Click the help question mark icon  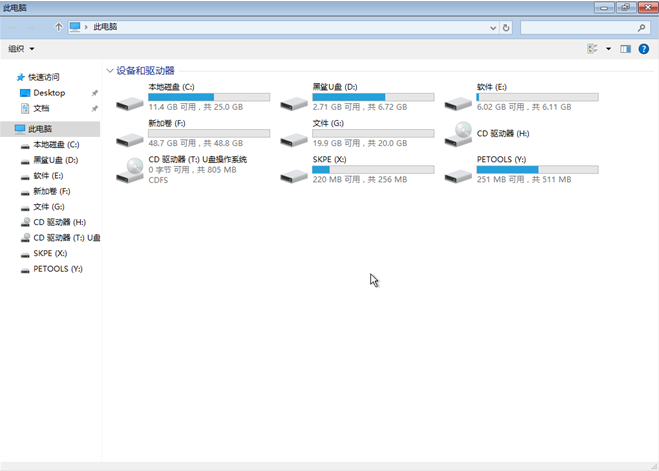(x=644, y=48)
